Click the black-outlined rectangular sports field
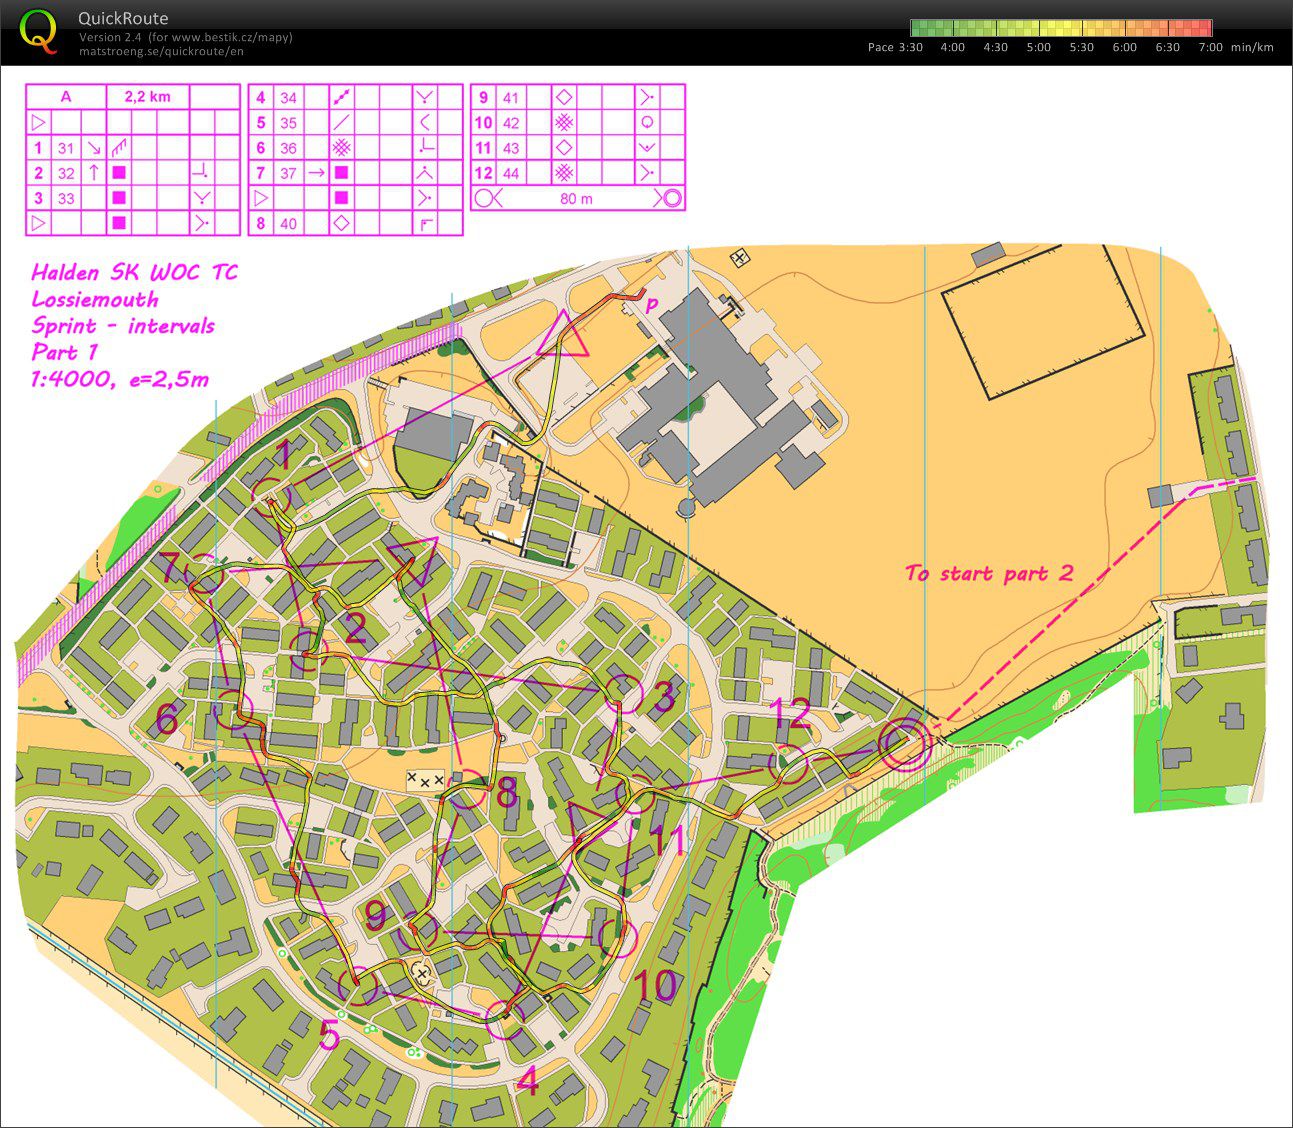1293x1128 pixels. coord(1044,322)
